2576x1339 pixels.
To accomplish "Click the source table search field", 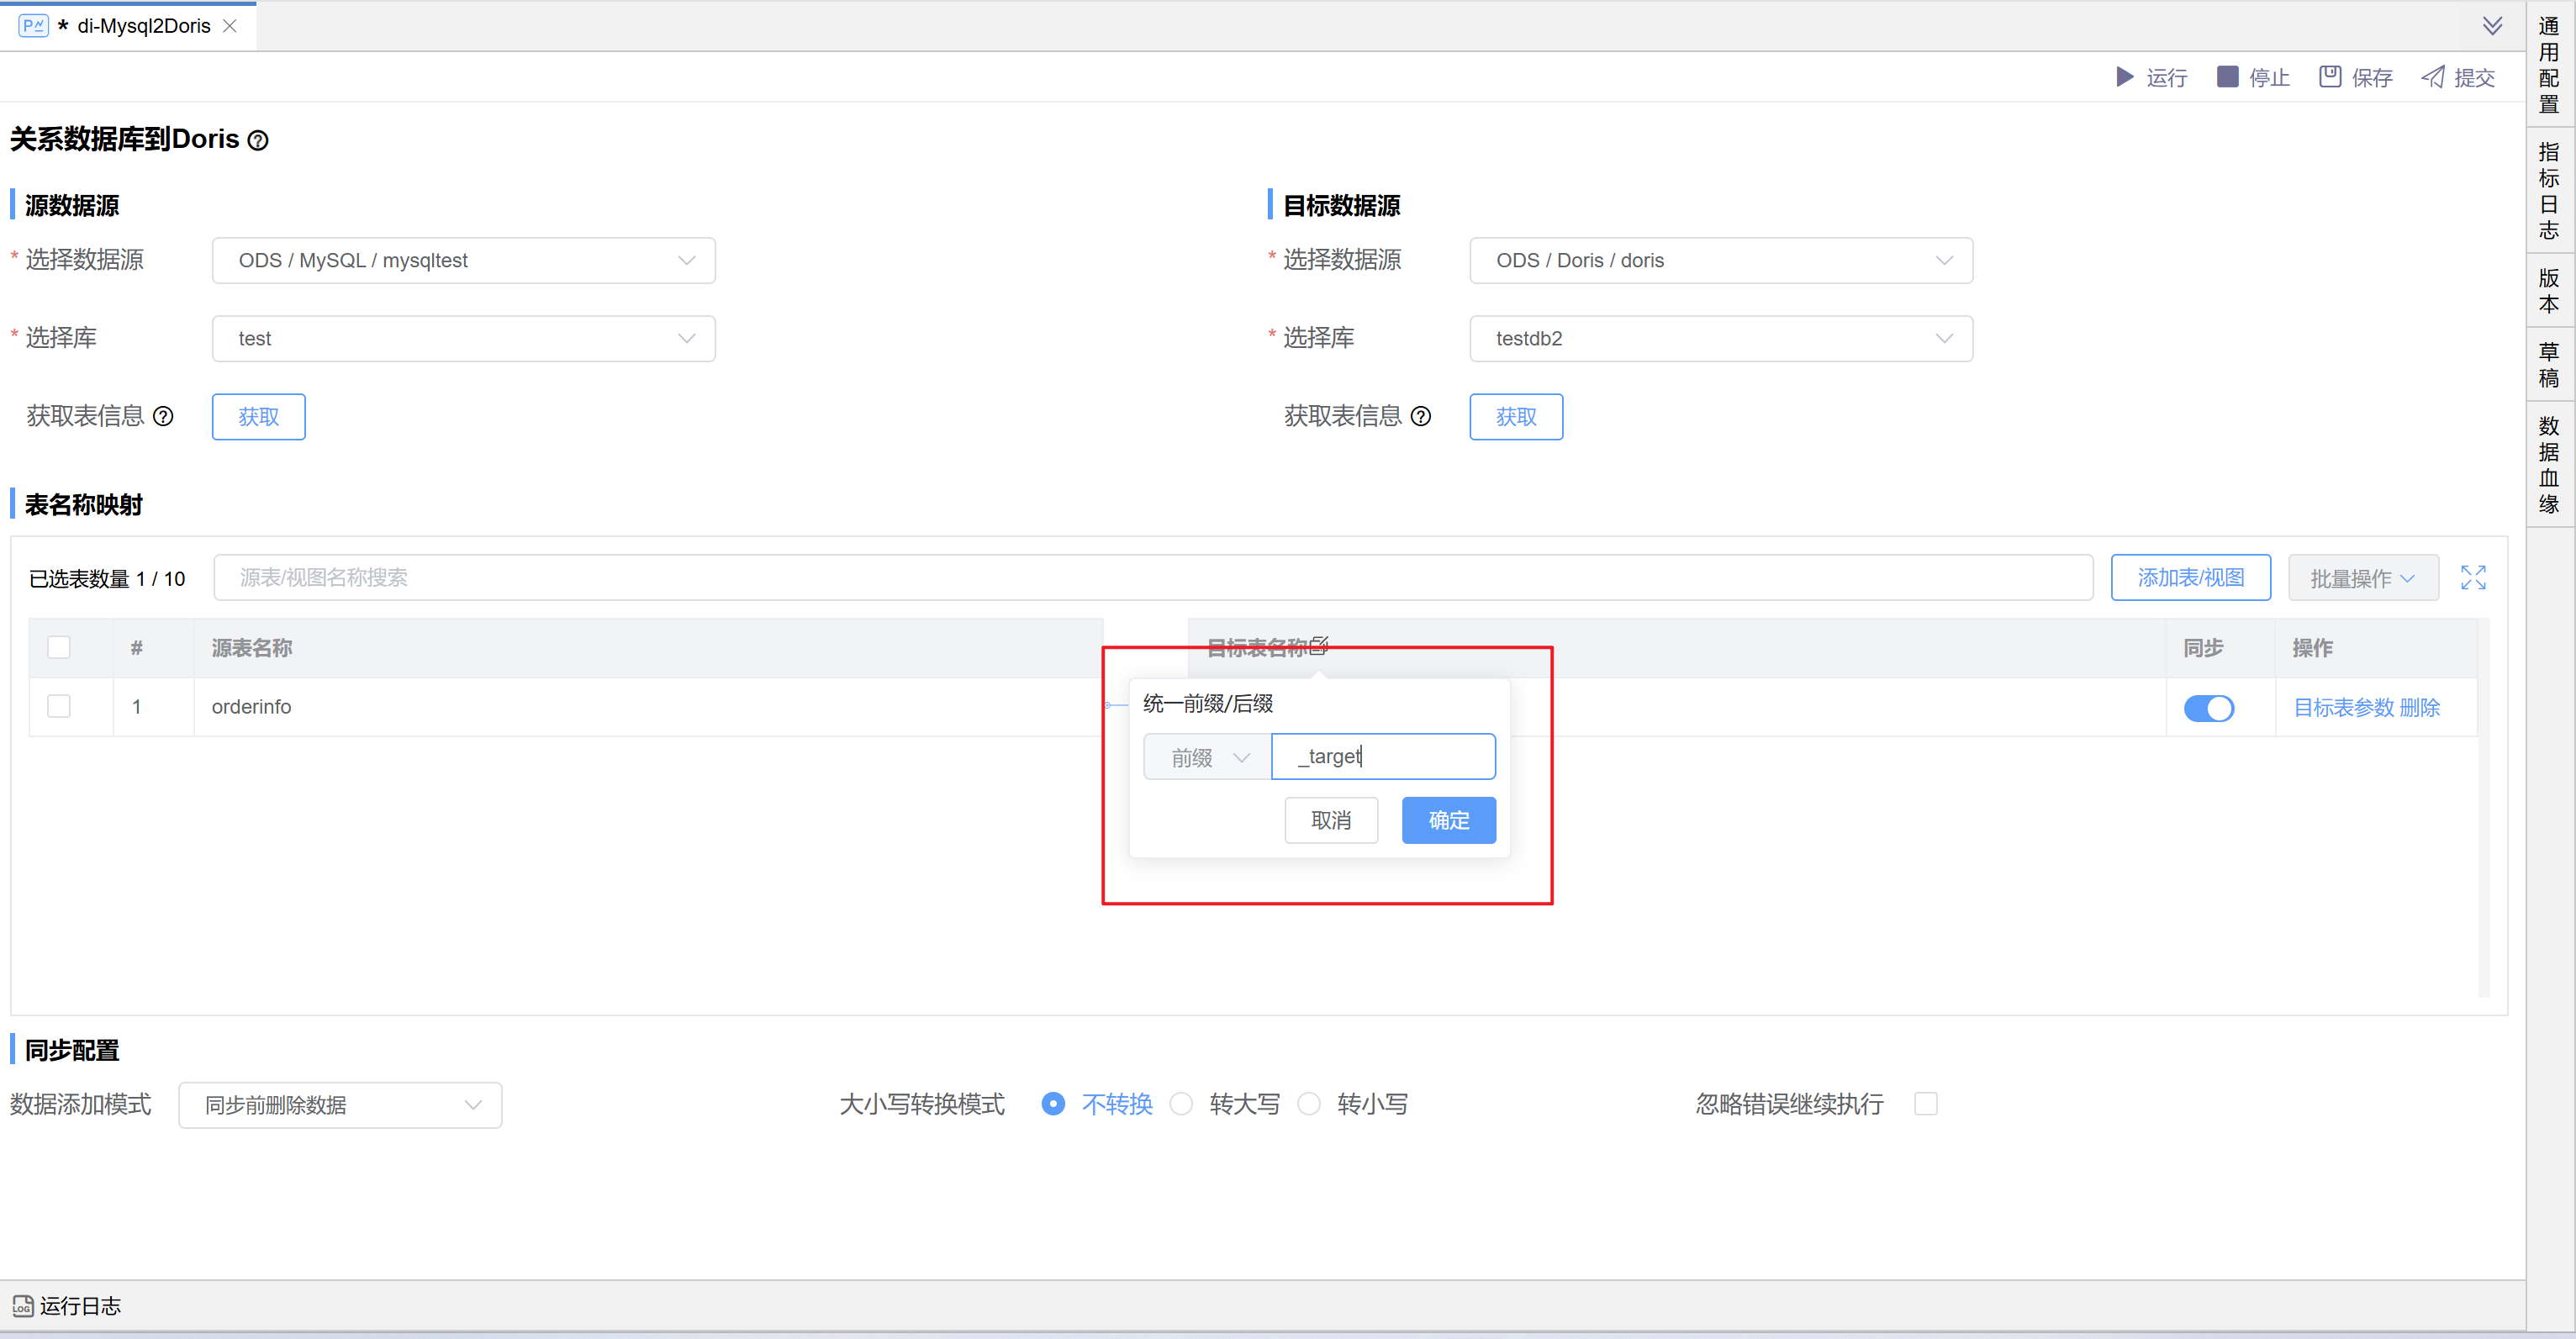I will point(1152,578).
